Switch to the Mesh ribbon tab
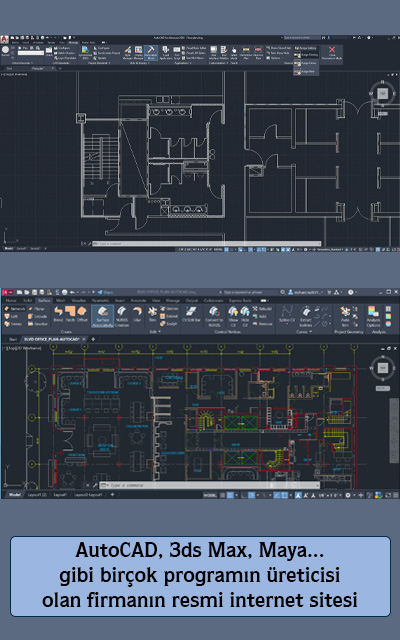 tap(60, 300)
